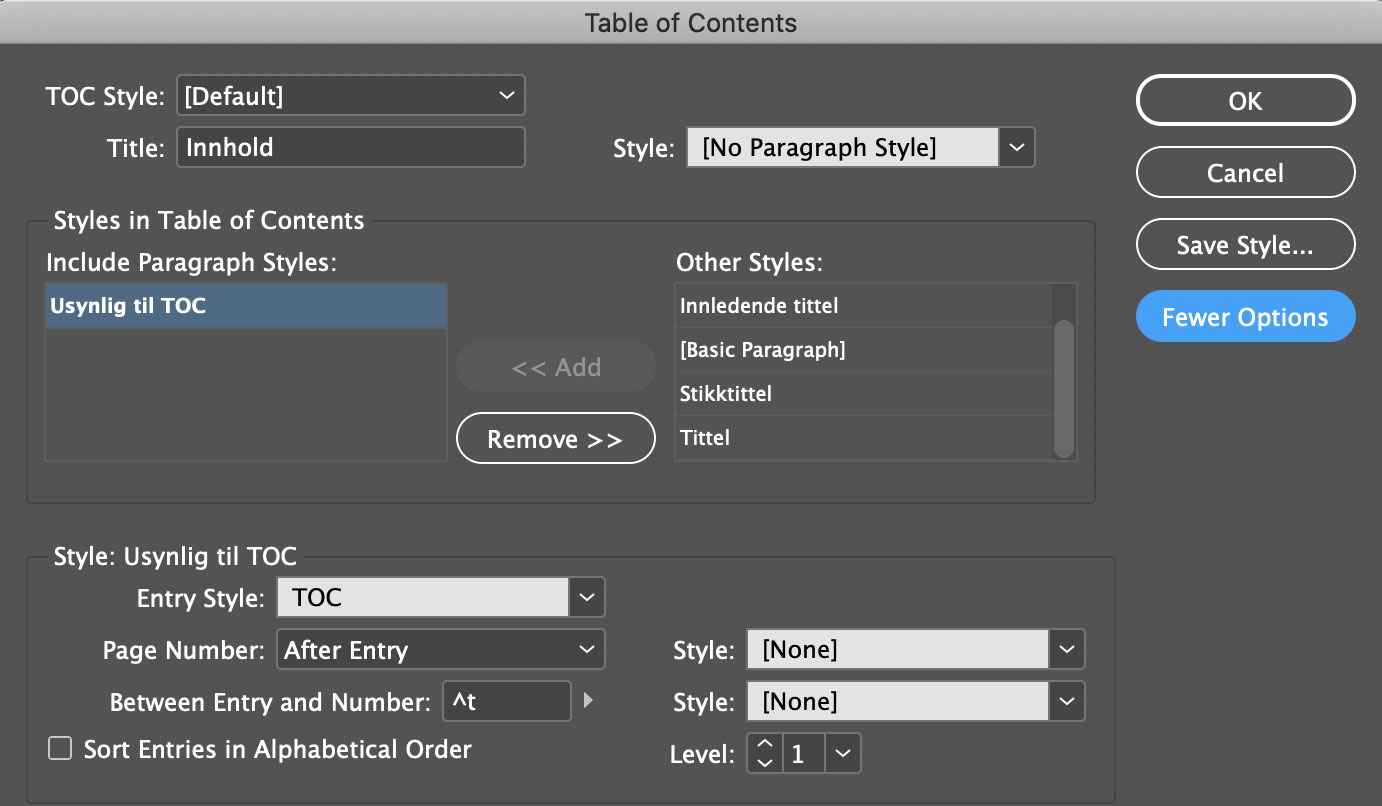1382x806 pixels.
Task: Select Tittel in Other Styles list
Action: coord(864,438)
